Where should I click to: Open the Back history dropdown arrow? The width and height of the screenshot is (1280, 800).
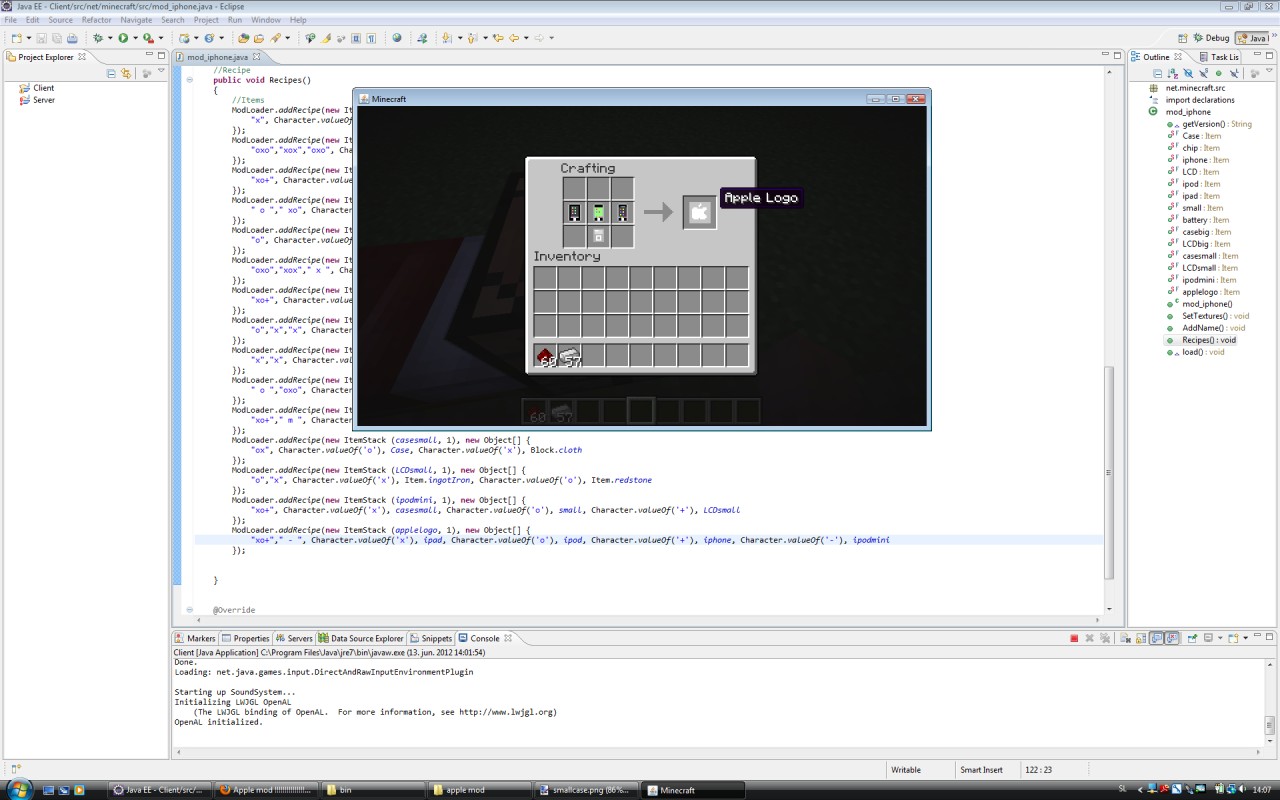526,38
